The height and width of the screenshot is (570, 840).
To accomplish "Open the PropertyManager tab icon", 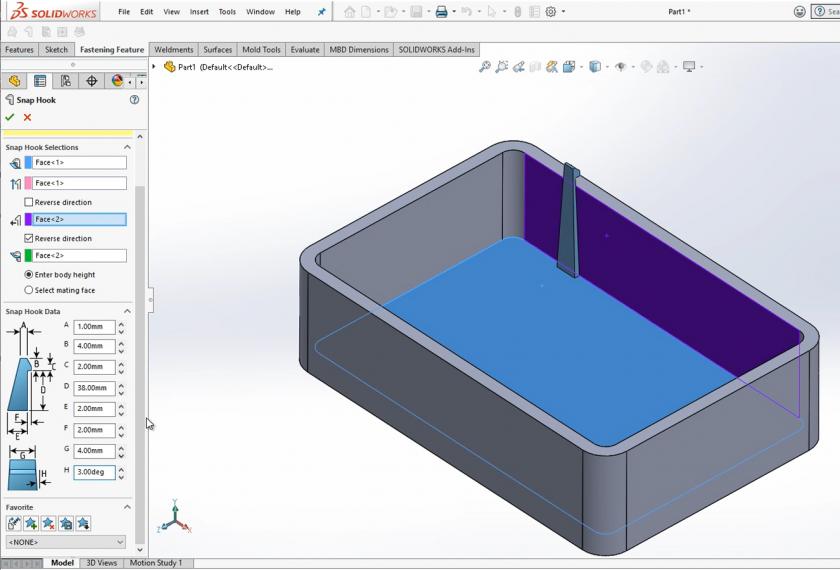I will (40, 81).
